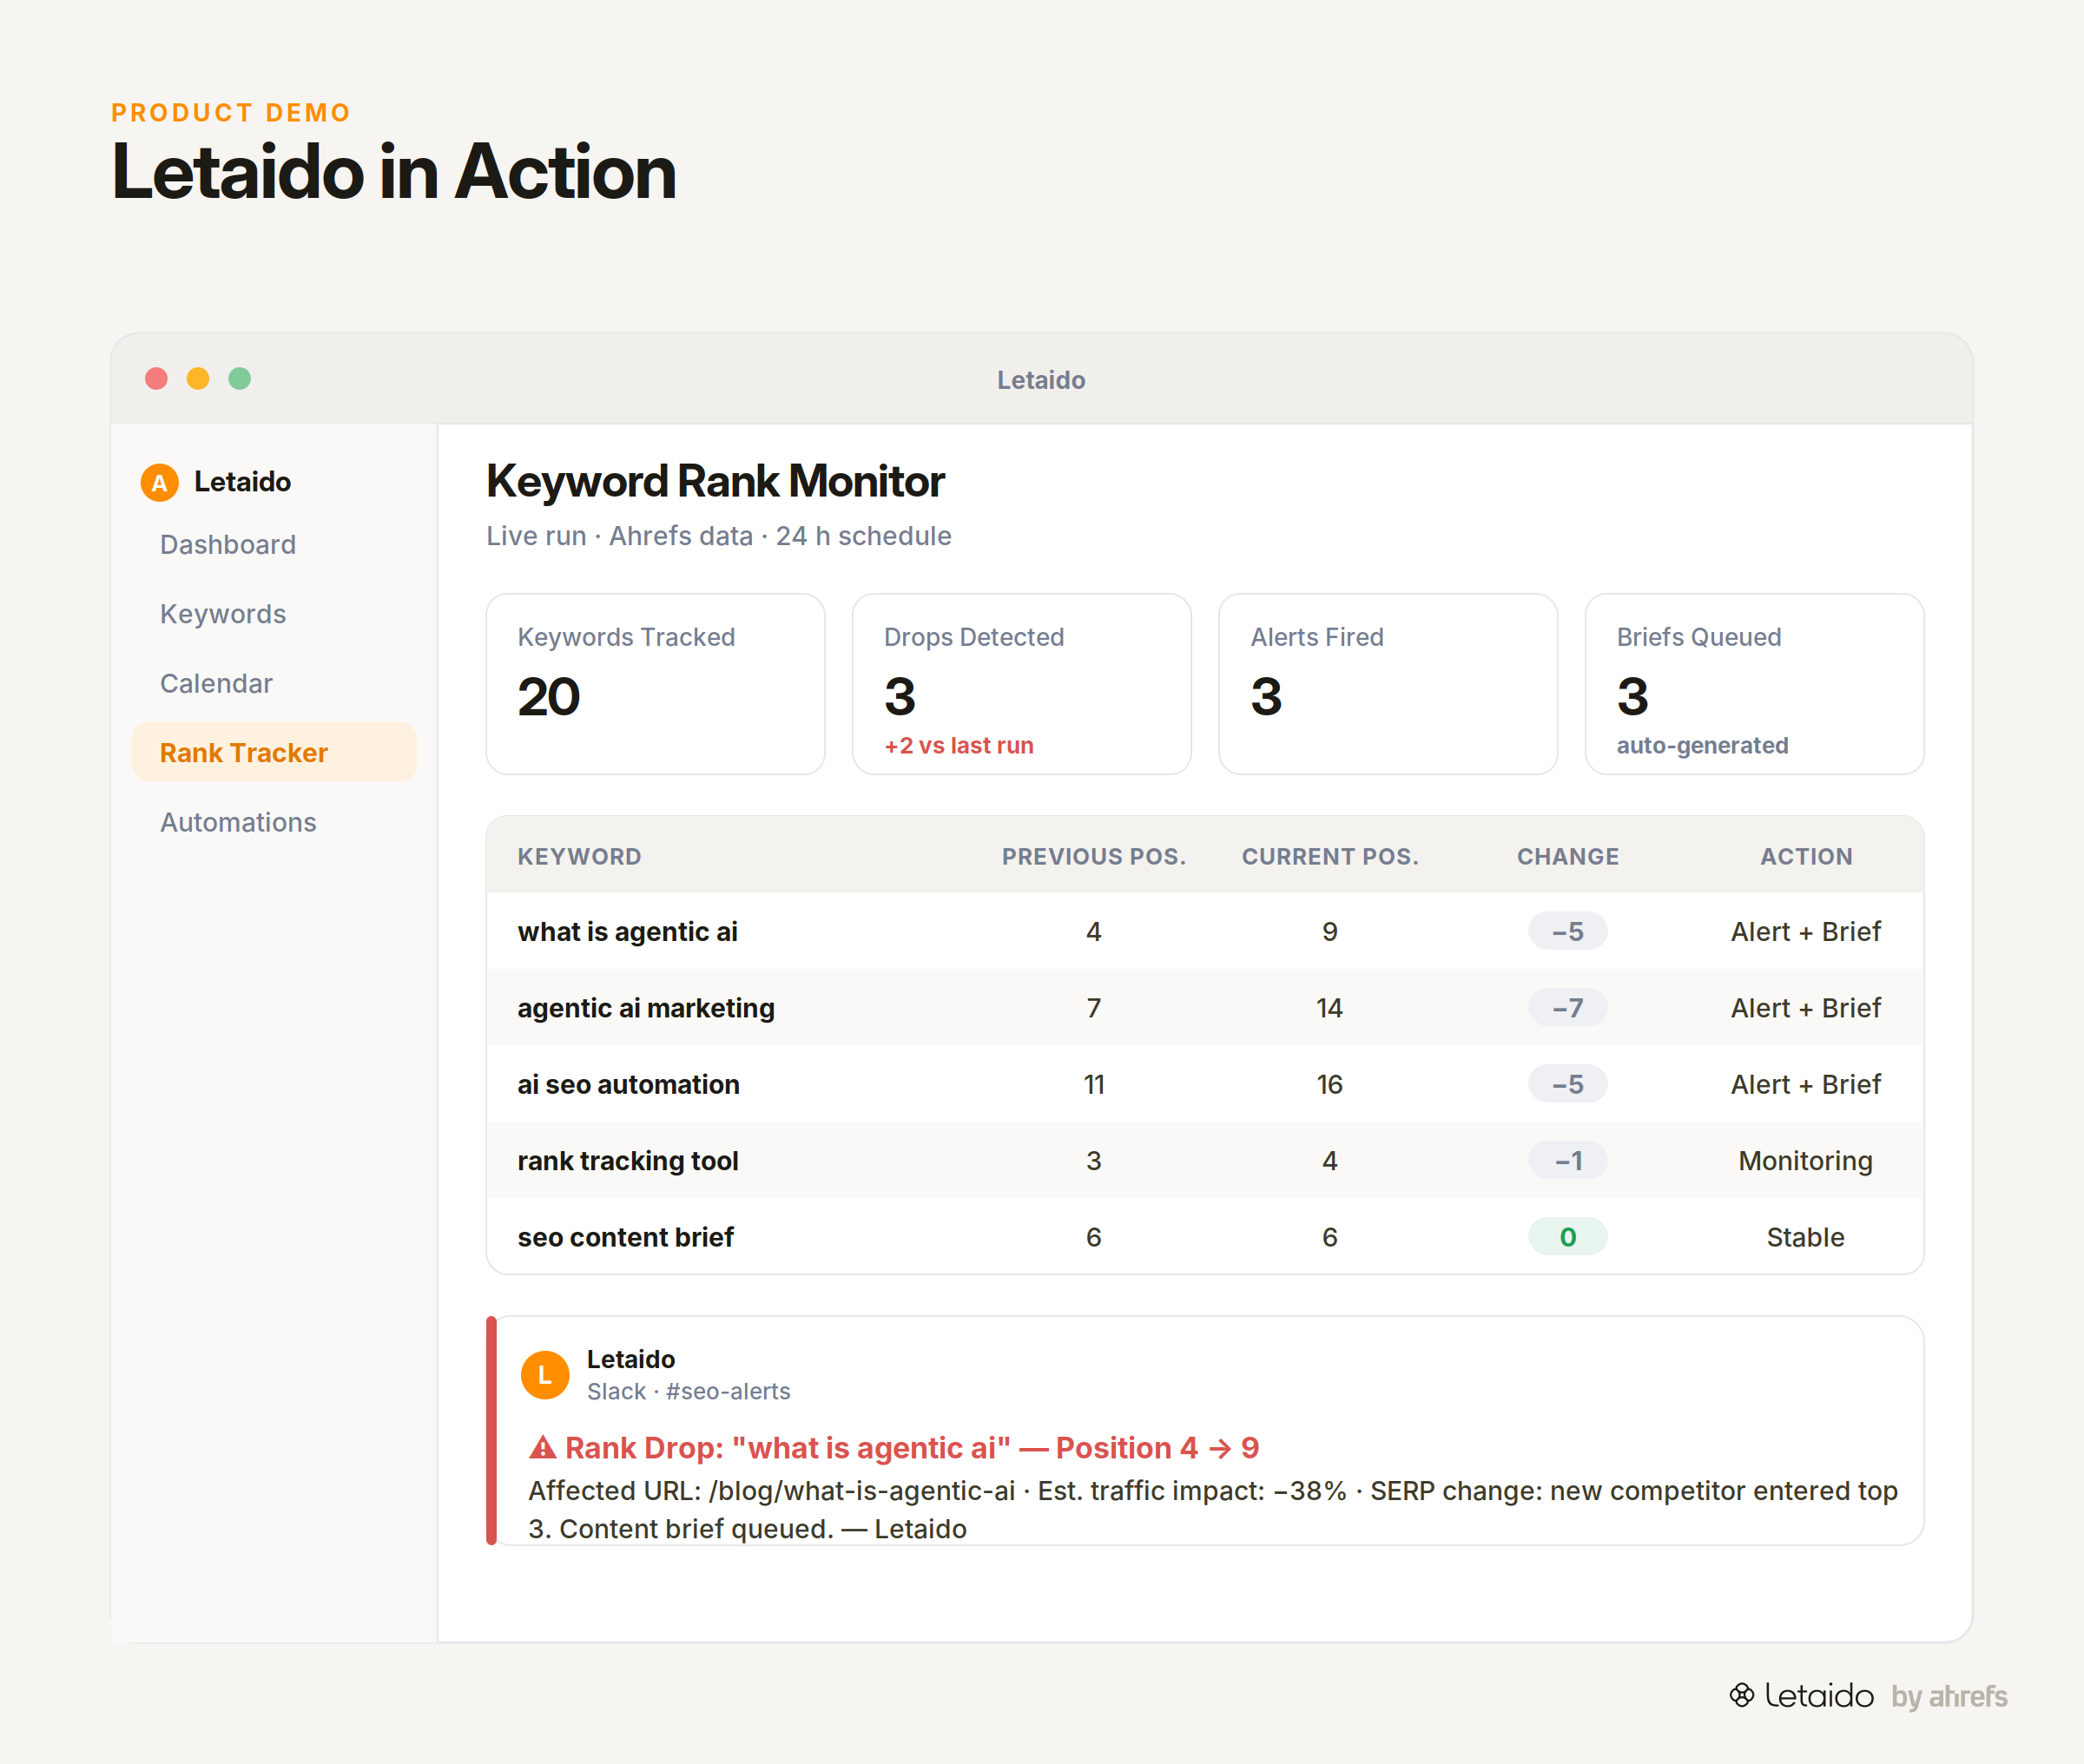Viewport: 2084px width, 1764px height.
Task: Click the "by ahrefs" footer text
Action: tap(1949, 1696)
